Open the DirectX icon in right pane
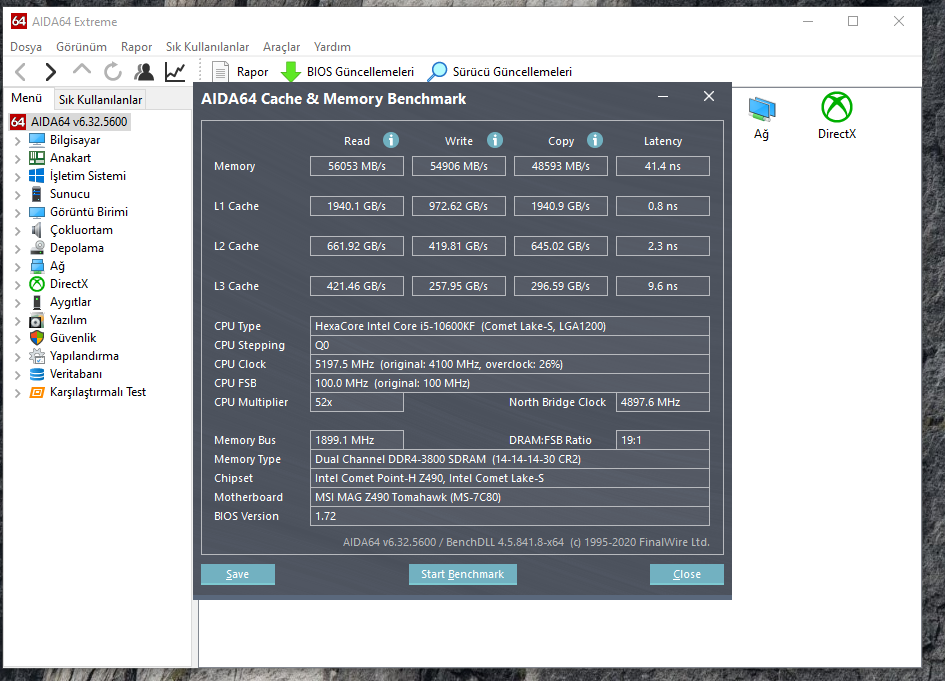This screenshot has height=688, width=948. pos(837,108)
